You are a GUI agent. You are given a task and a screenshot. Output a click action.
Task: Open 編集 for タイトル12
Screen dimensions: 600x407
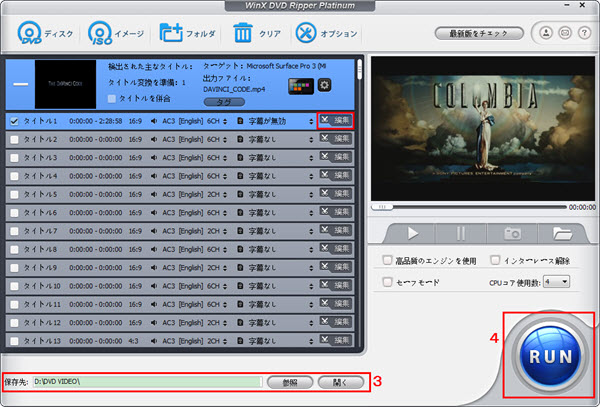point(336,322)
